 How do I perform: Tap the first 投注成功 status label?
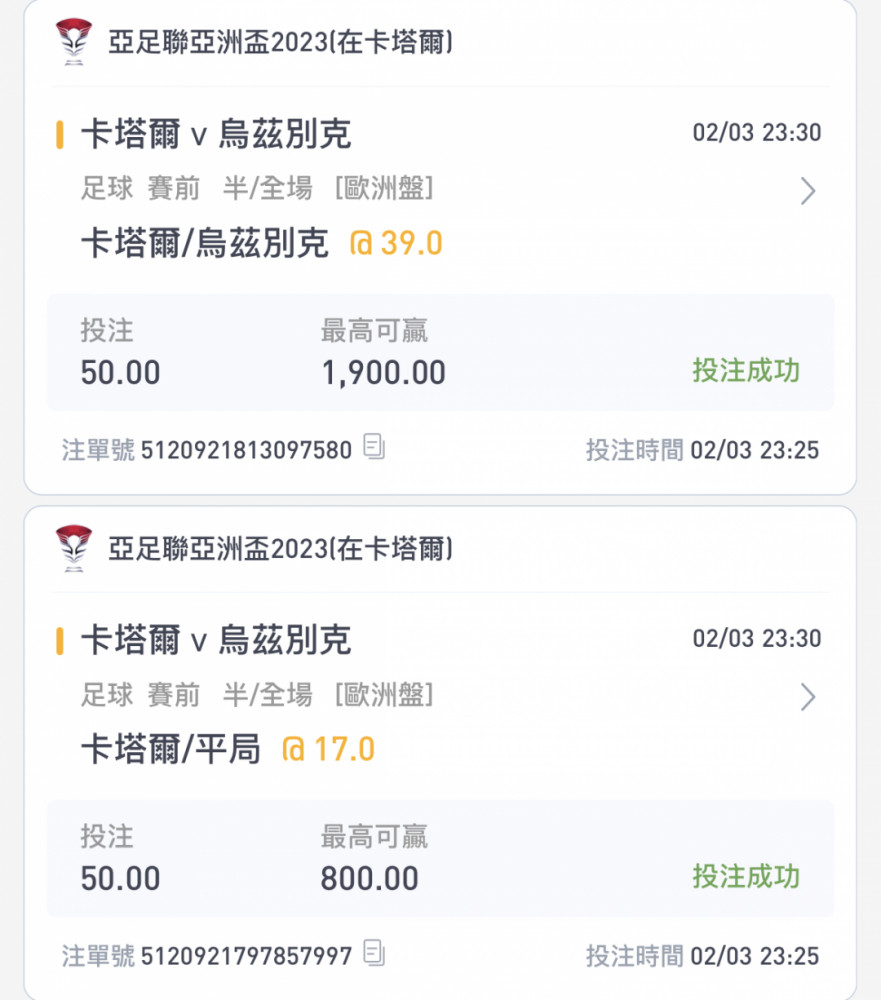tap(746, 371)
